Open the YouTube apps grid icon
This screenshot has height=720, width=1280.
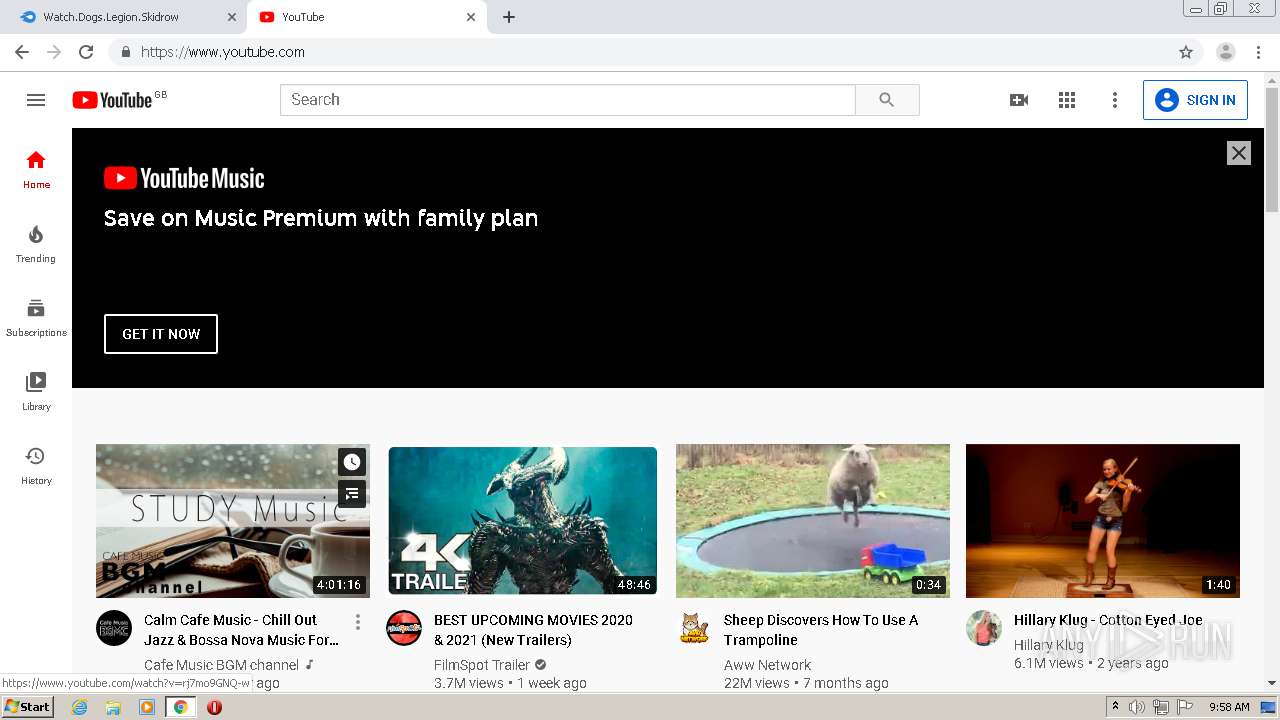[1067, 100]
